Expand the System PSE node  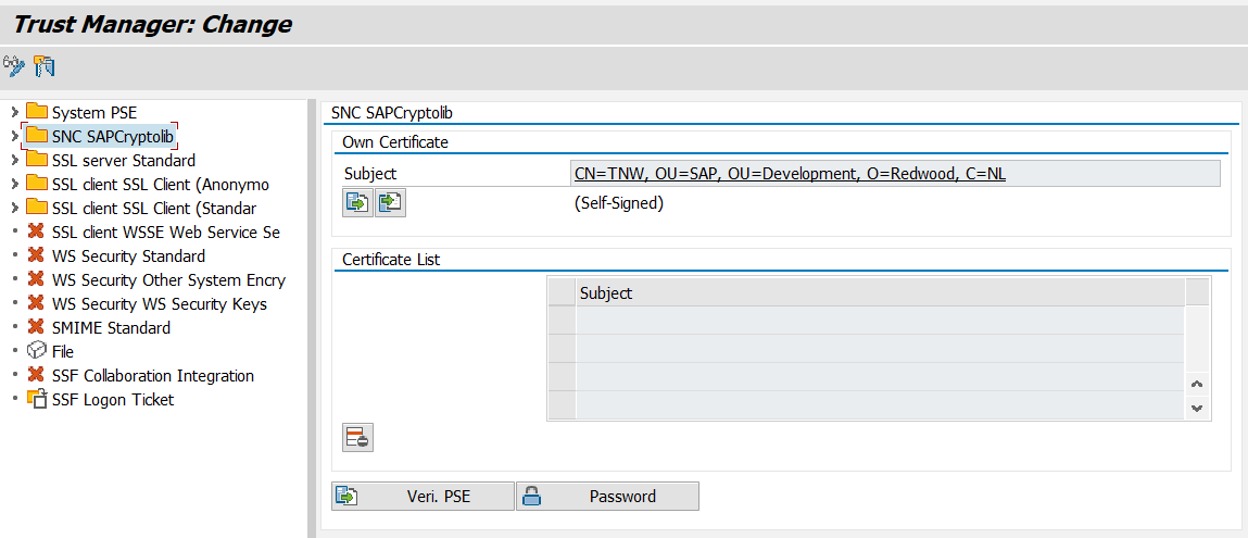[14, 112]
